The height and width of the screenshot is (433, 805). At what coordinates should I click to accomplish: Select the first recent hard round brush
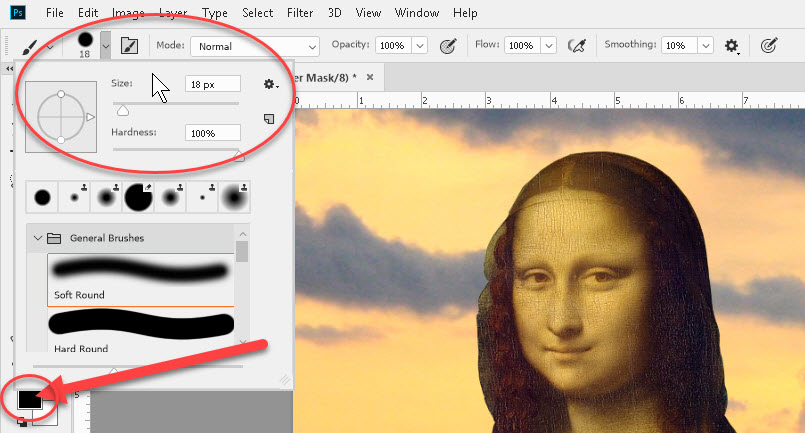click(42, 197)
